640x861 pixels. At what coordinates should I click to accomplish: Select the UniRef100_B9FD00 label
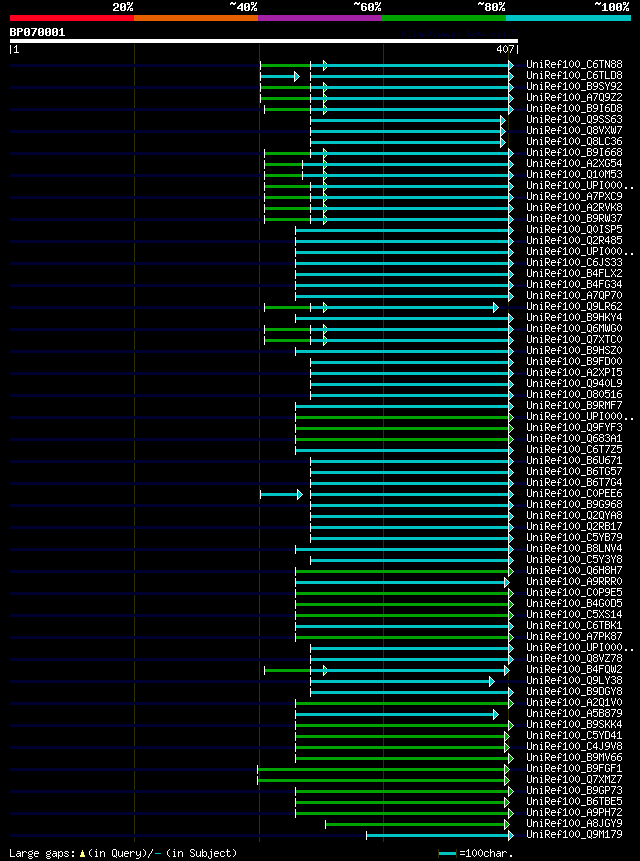click(x=574, y=361)
